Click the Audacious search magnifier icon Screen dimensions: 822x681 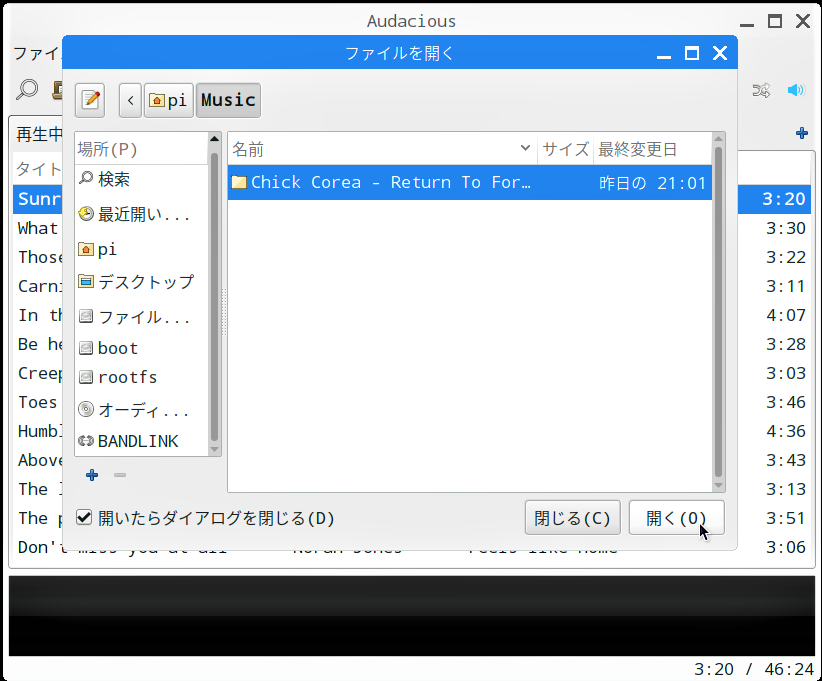pyautogui.click(x=27, y=90)
